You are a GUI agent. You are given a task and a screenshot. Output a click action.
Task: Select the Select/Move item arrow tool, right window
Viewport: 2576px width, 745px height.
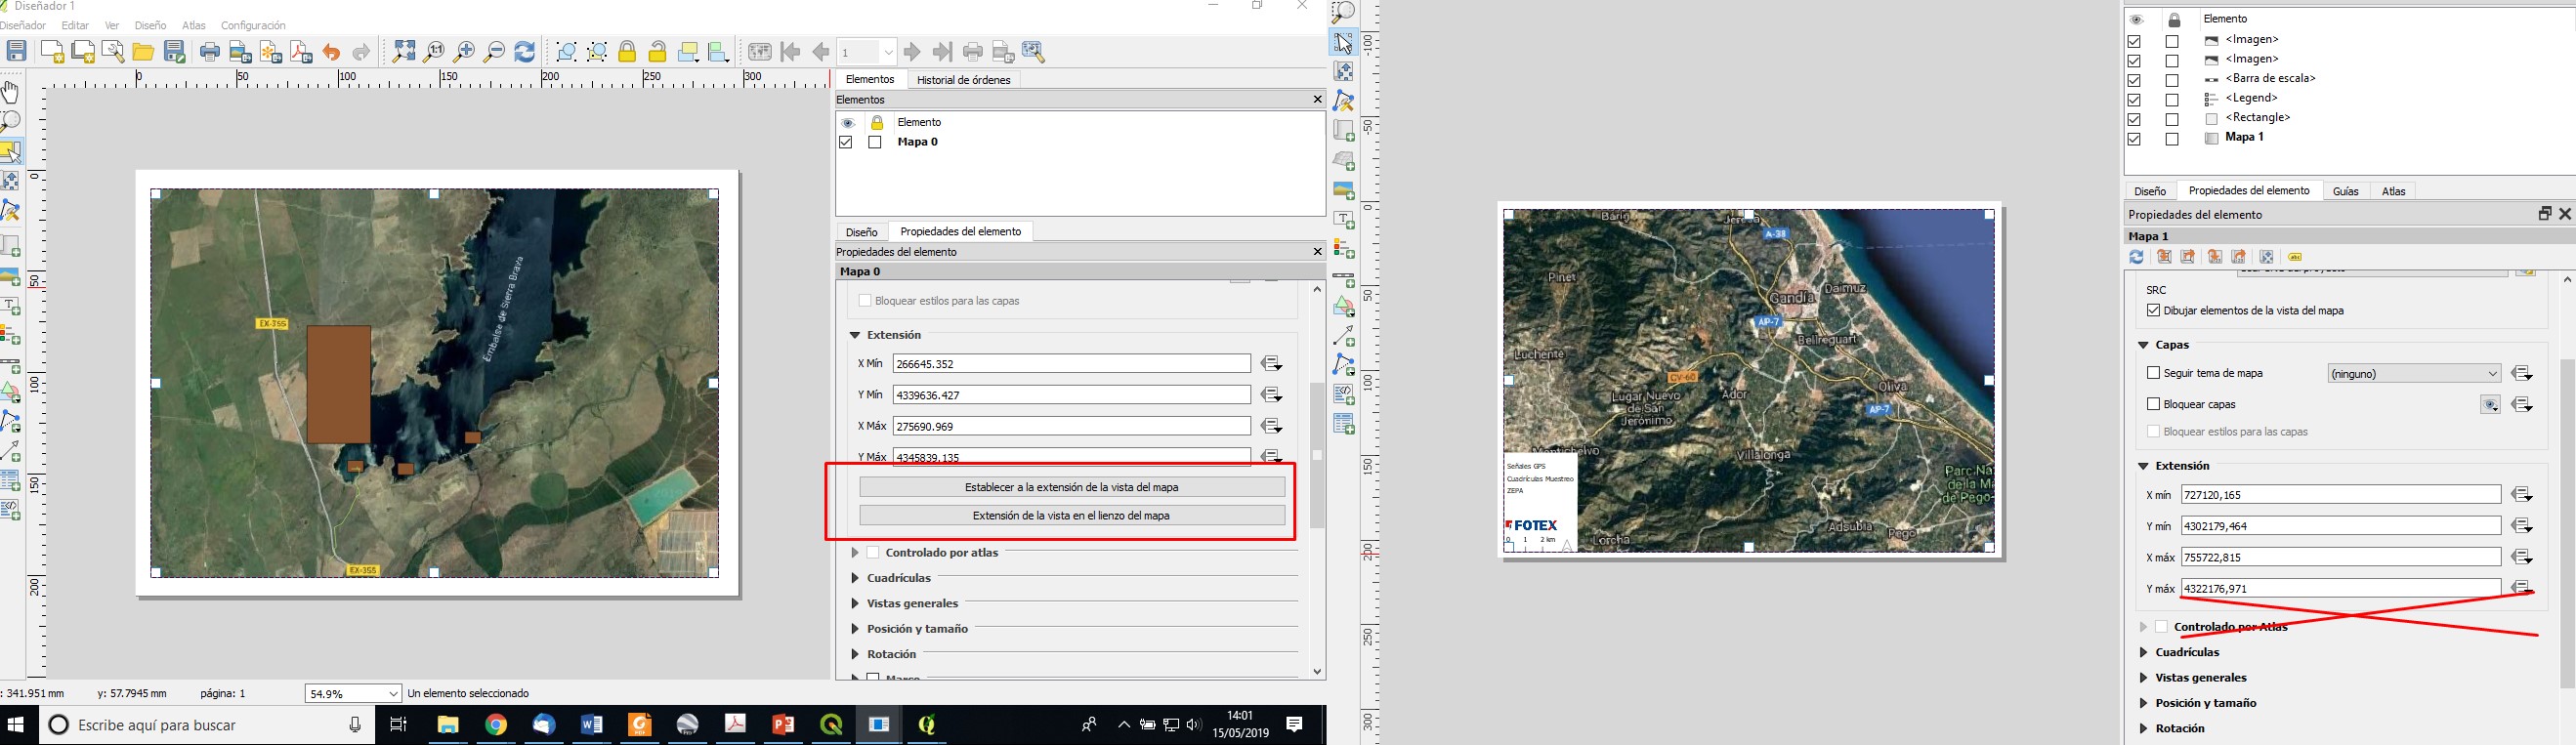[1343, 42]
